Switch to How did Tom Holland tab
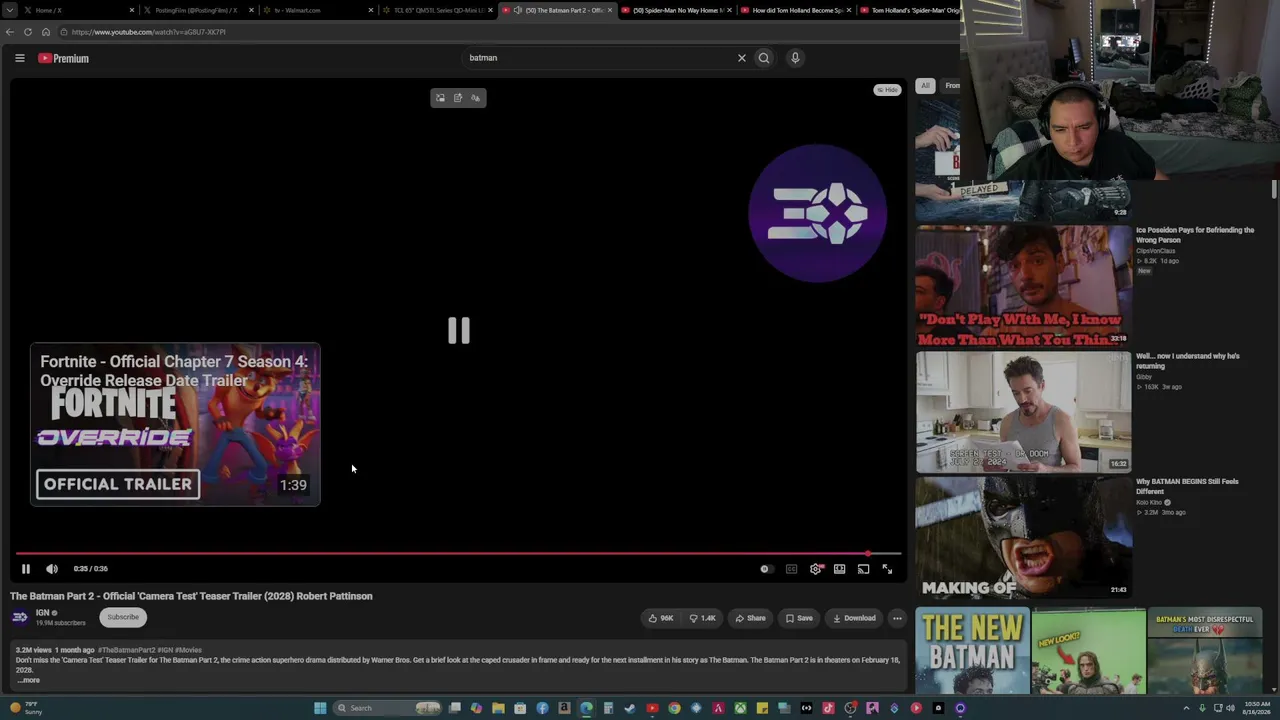The height and width of the screenshot is (720, 1280). pyautogui.click(x=798, y=10)
